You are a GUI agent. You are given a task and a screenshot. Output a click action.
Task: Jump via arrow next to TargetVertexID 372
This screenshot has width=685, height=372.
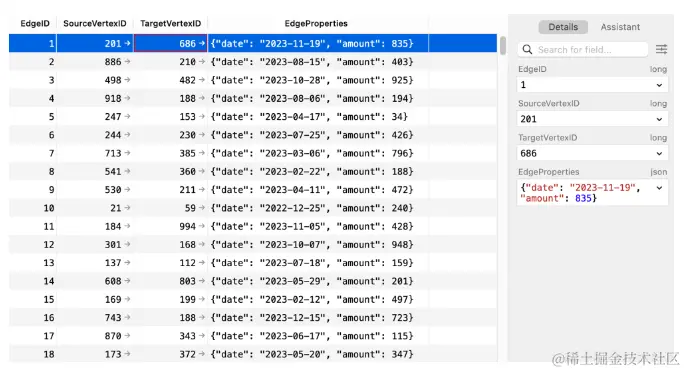point(201,354)
